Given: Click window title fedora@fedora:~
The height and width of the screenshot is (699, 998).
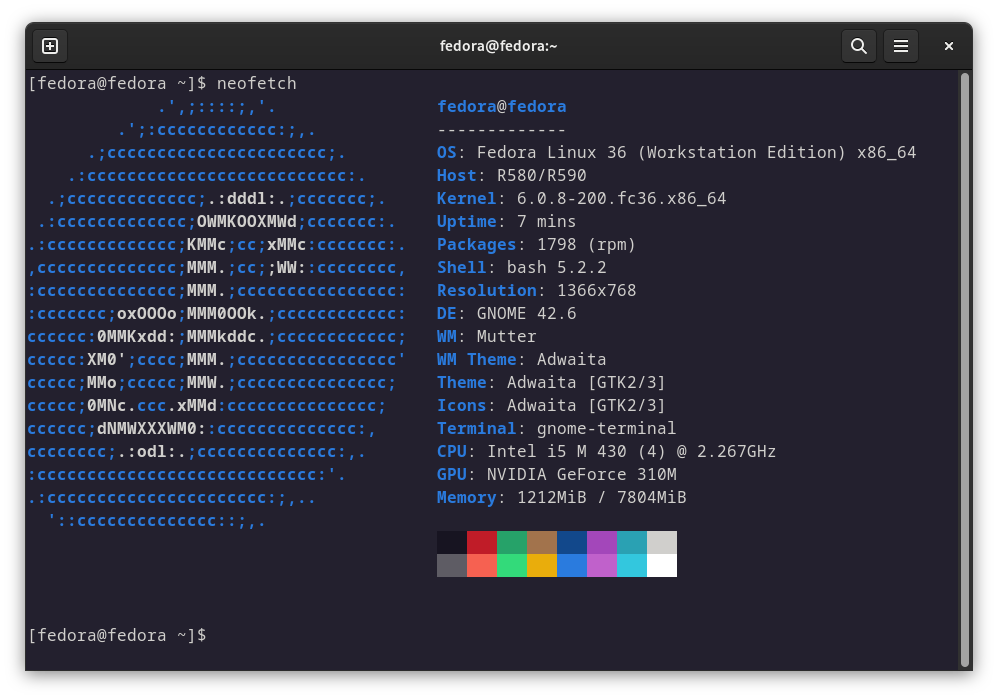Looking at the screenshot, I should click(x=498, y=46).
